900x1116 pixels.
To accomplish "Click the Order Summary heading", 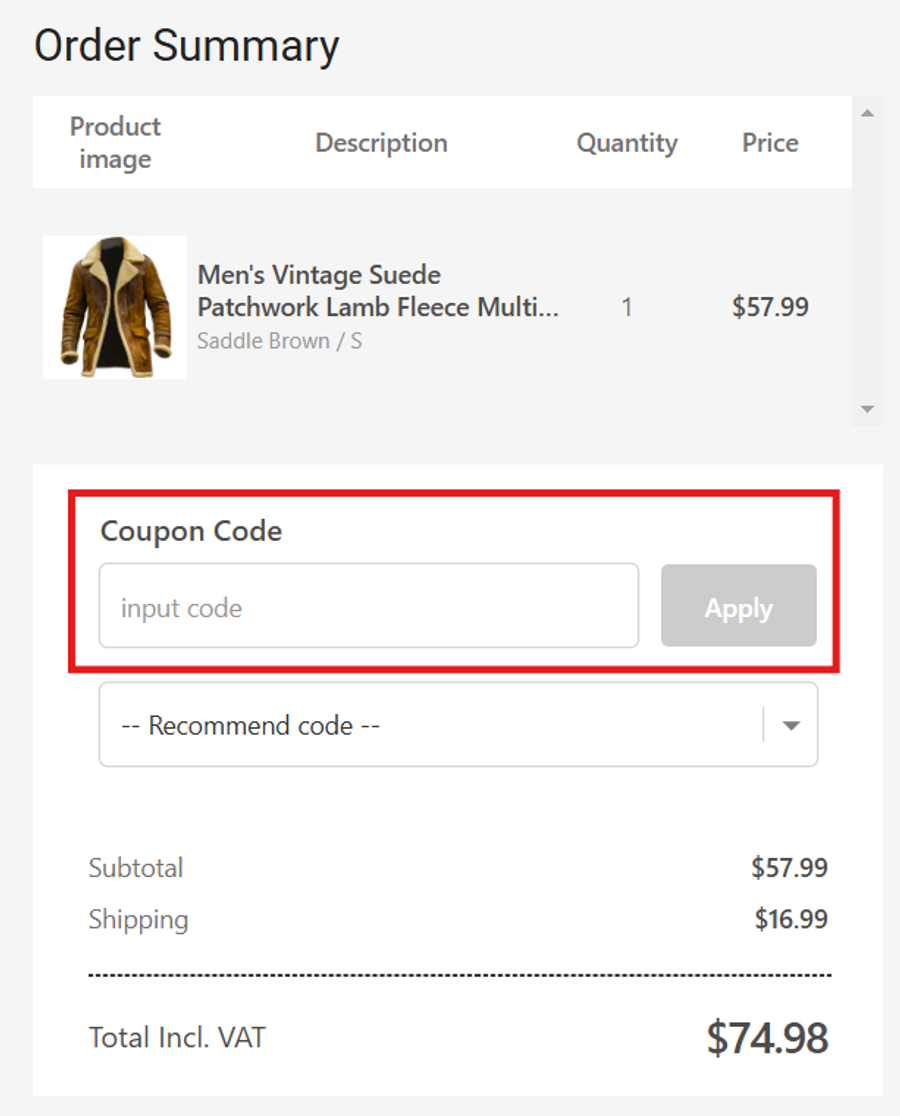I will point(187,46).
